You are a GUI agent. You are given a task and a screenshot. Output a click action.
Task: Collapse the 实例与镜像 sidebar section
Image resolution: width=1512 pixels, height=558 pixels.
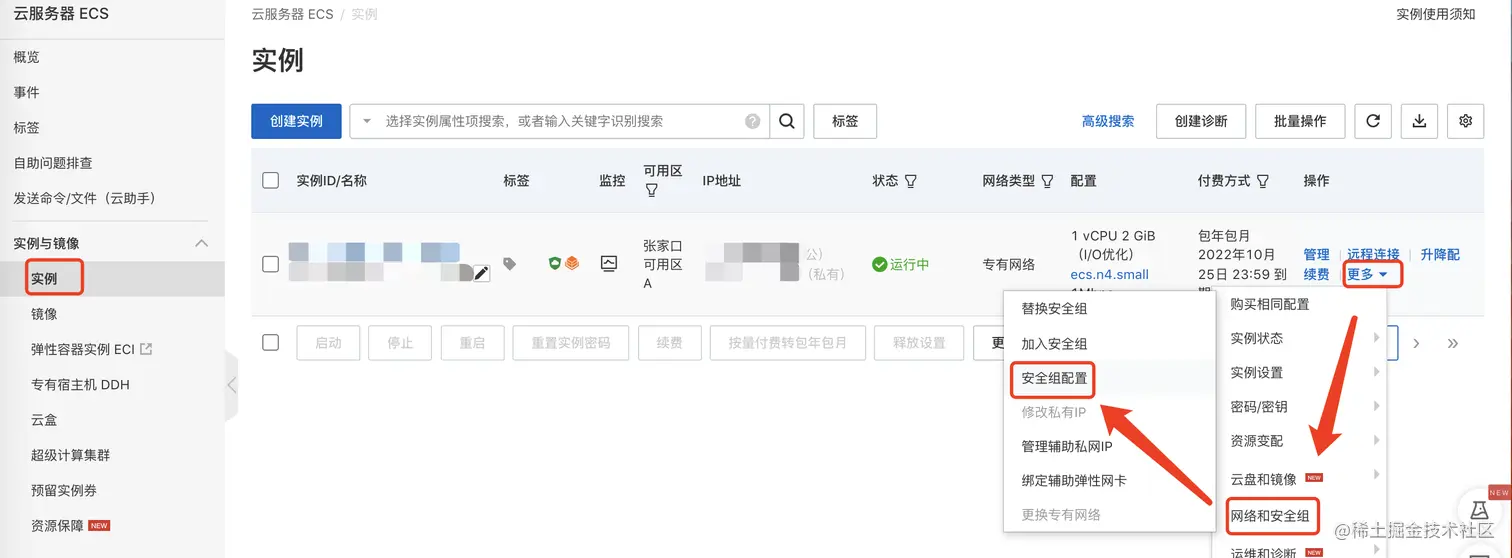click(201, 243)
